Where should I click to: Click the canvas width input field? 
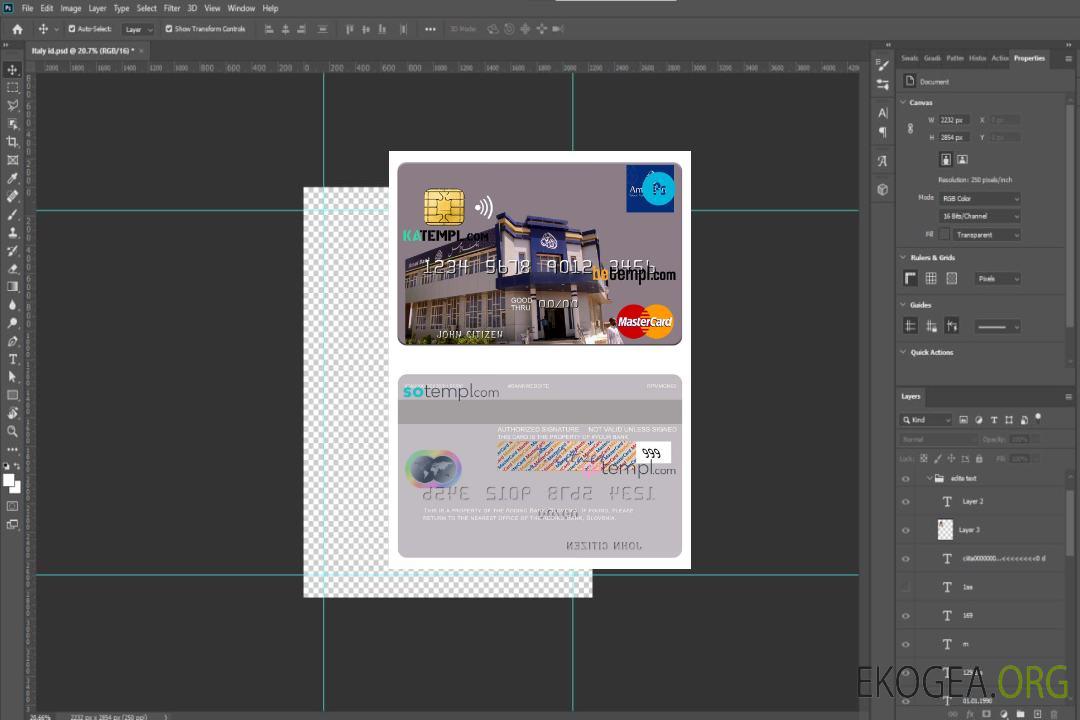[x=953, y=120]
